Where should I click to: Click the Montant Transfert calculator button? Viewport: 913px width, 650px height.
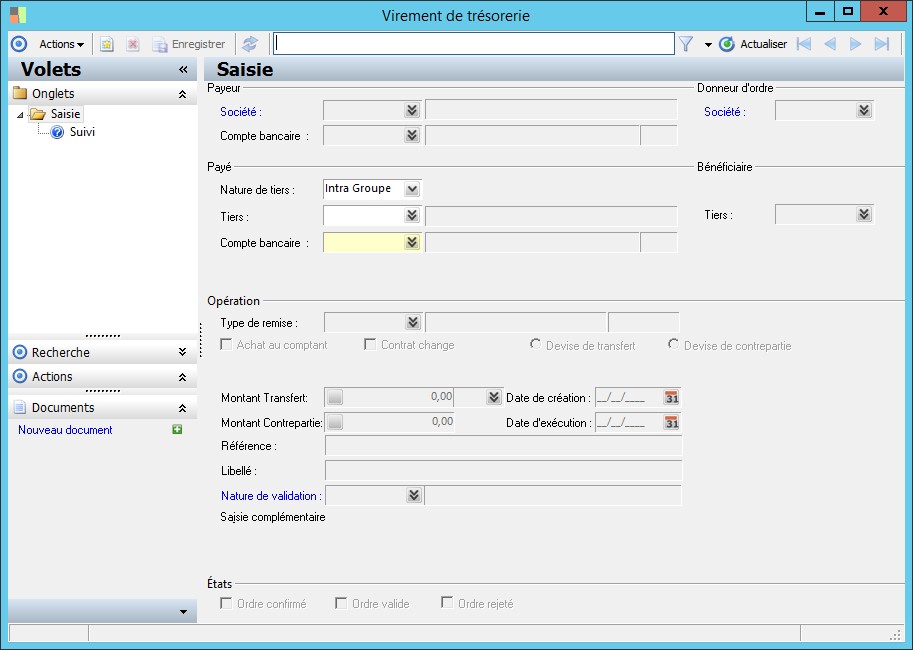click(335, 397)
